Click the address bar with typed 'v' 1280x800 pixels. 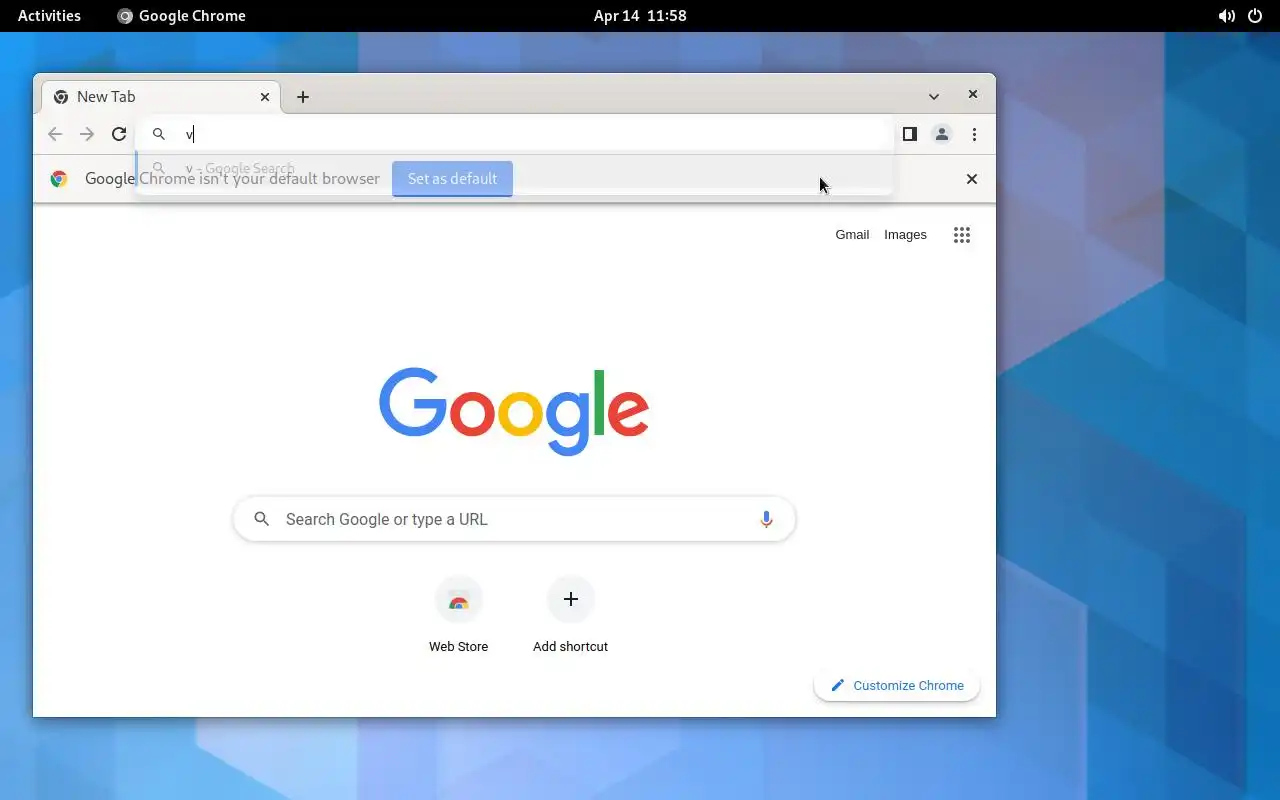coord(514,134)
